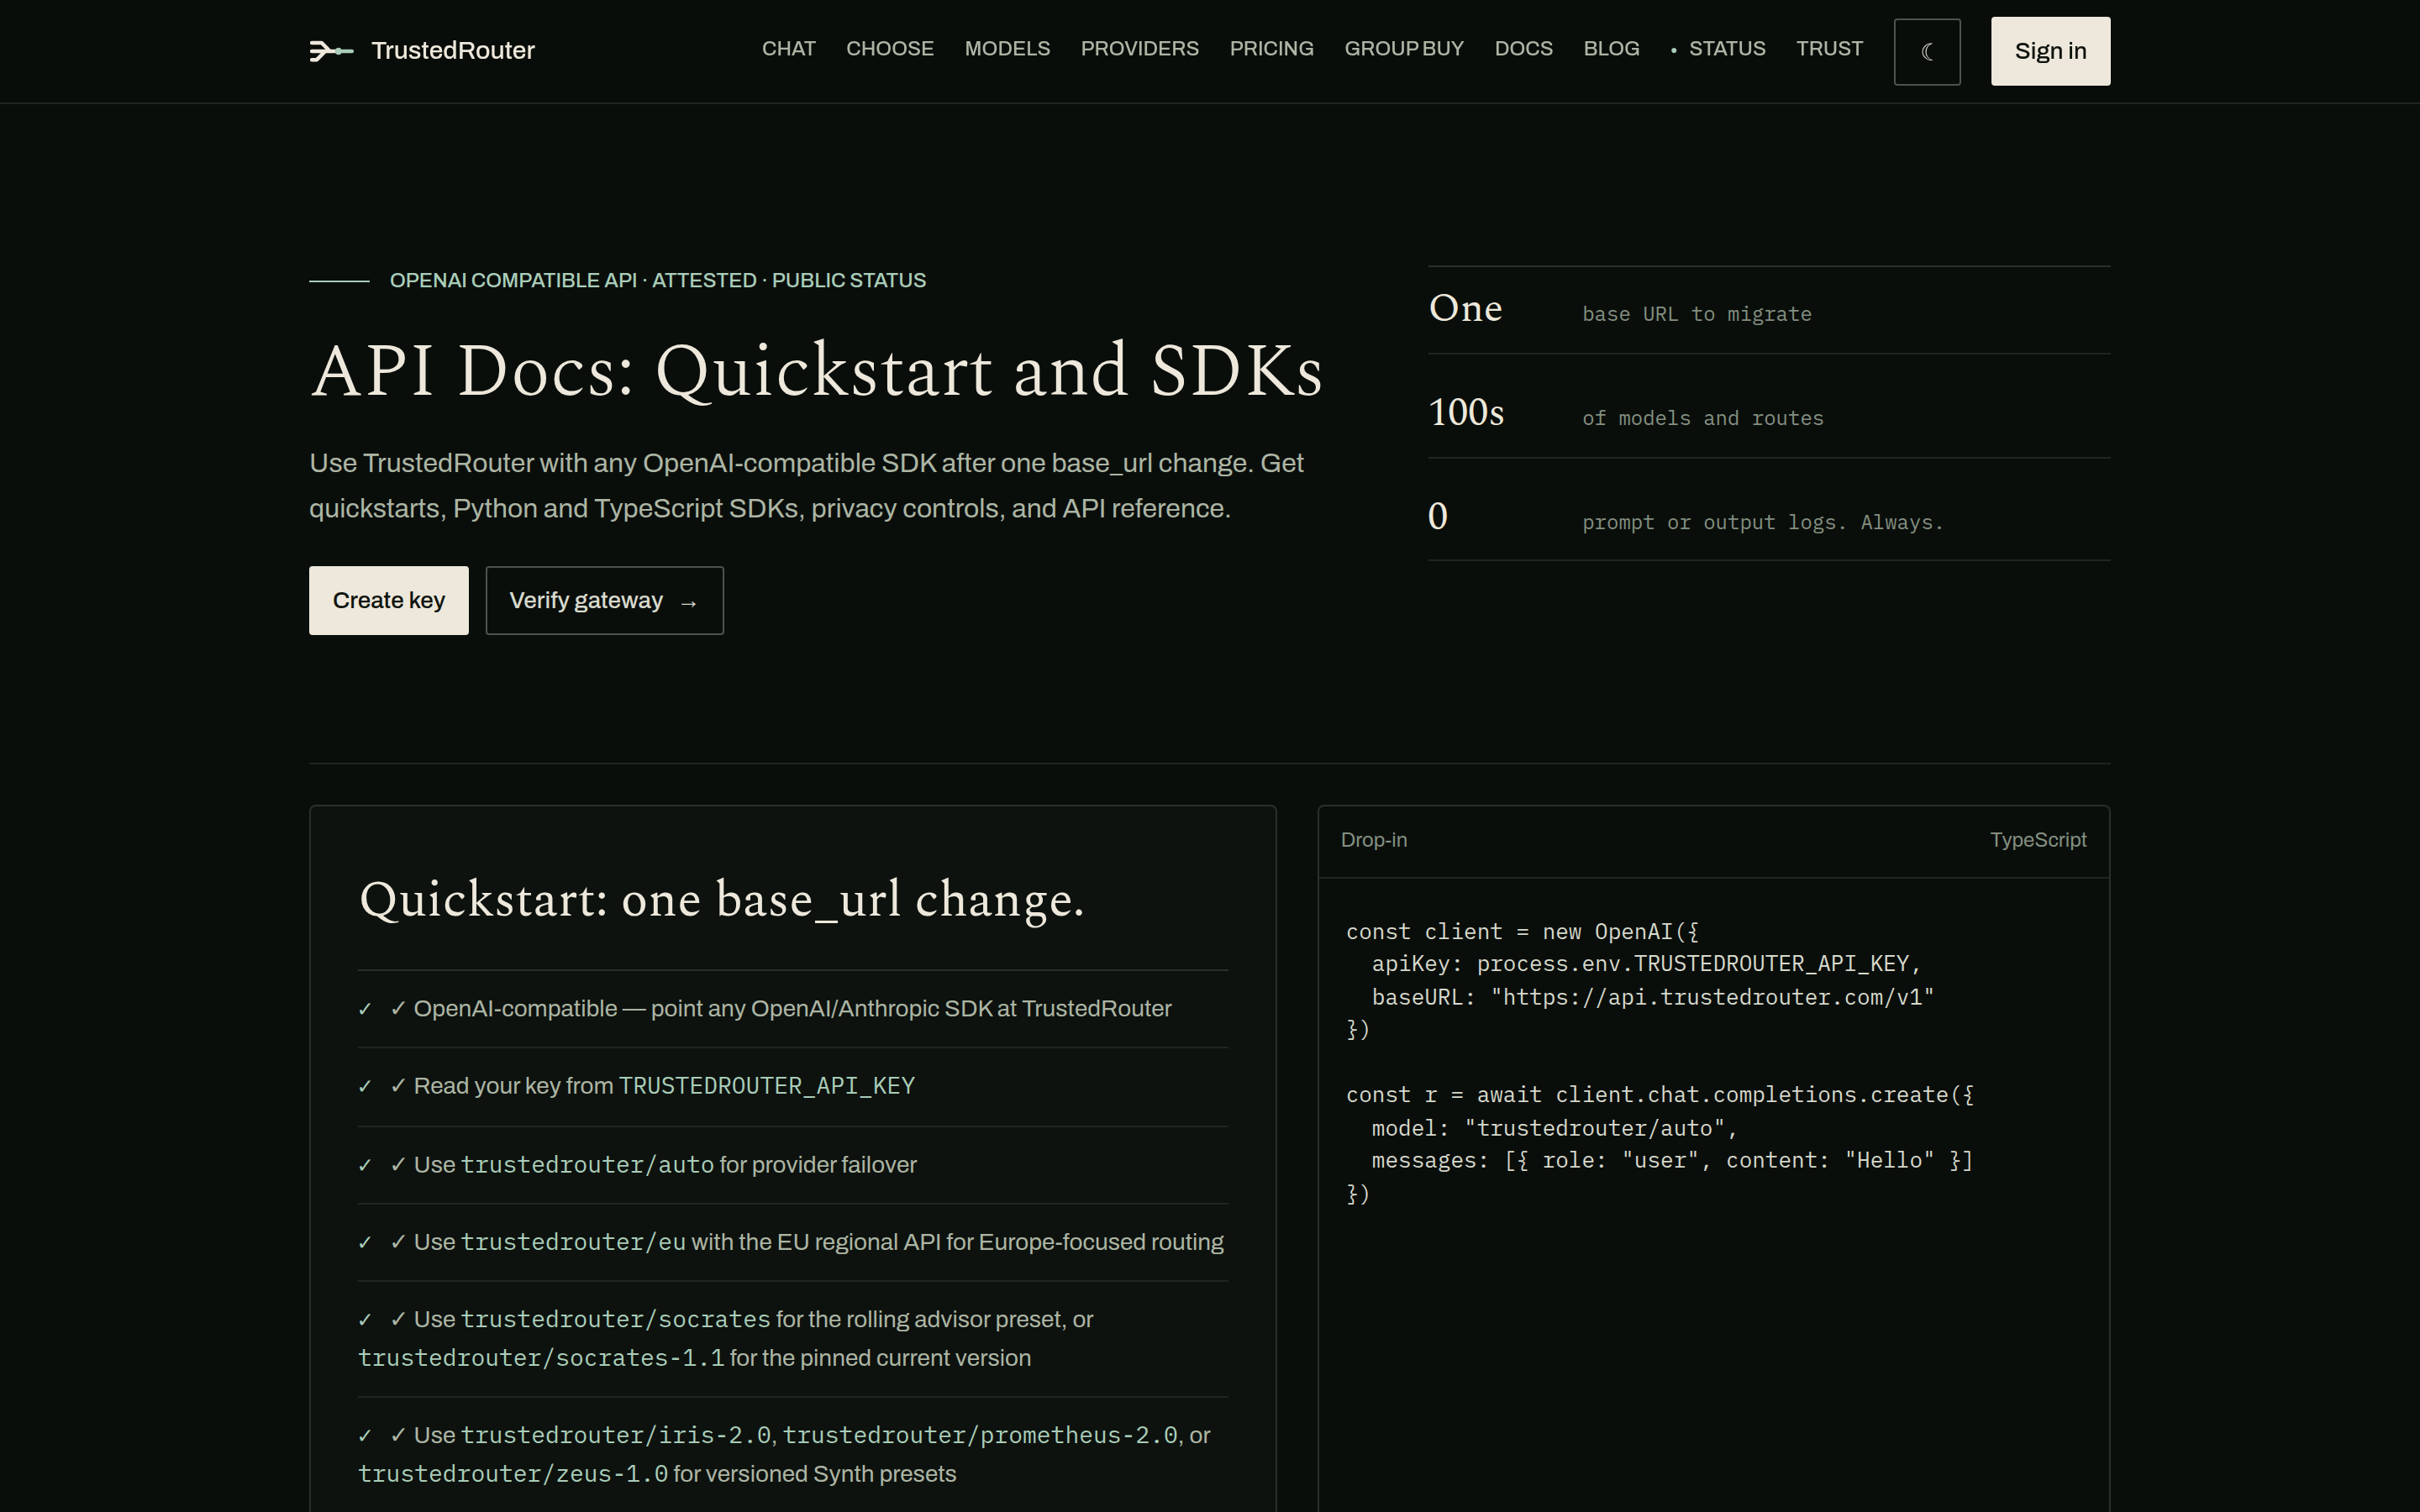Click 'const client = new OpenAI({' line
This screenshot has width=2420, height=1512.
click(1522, 932)
